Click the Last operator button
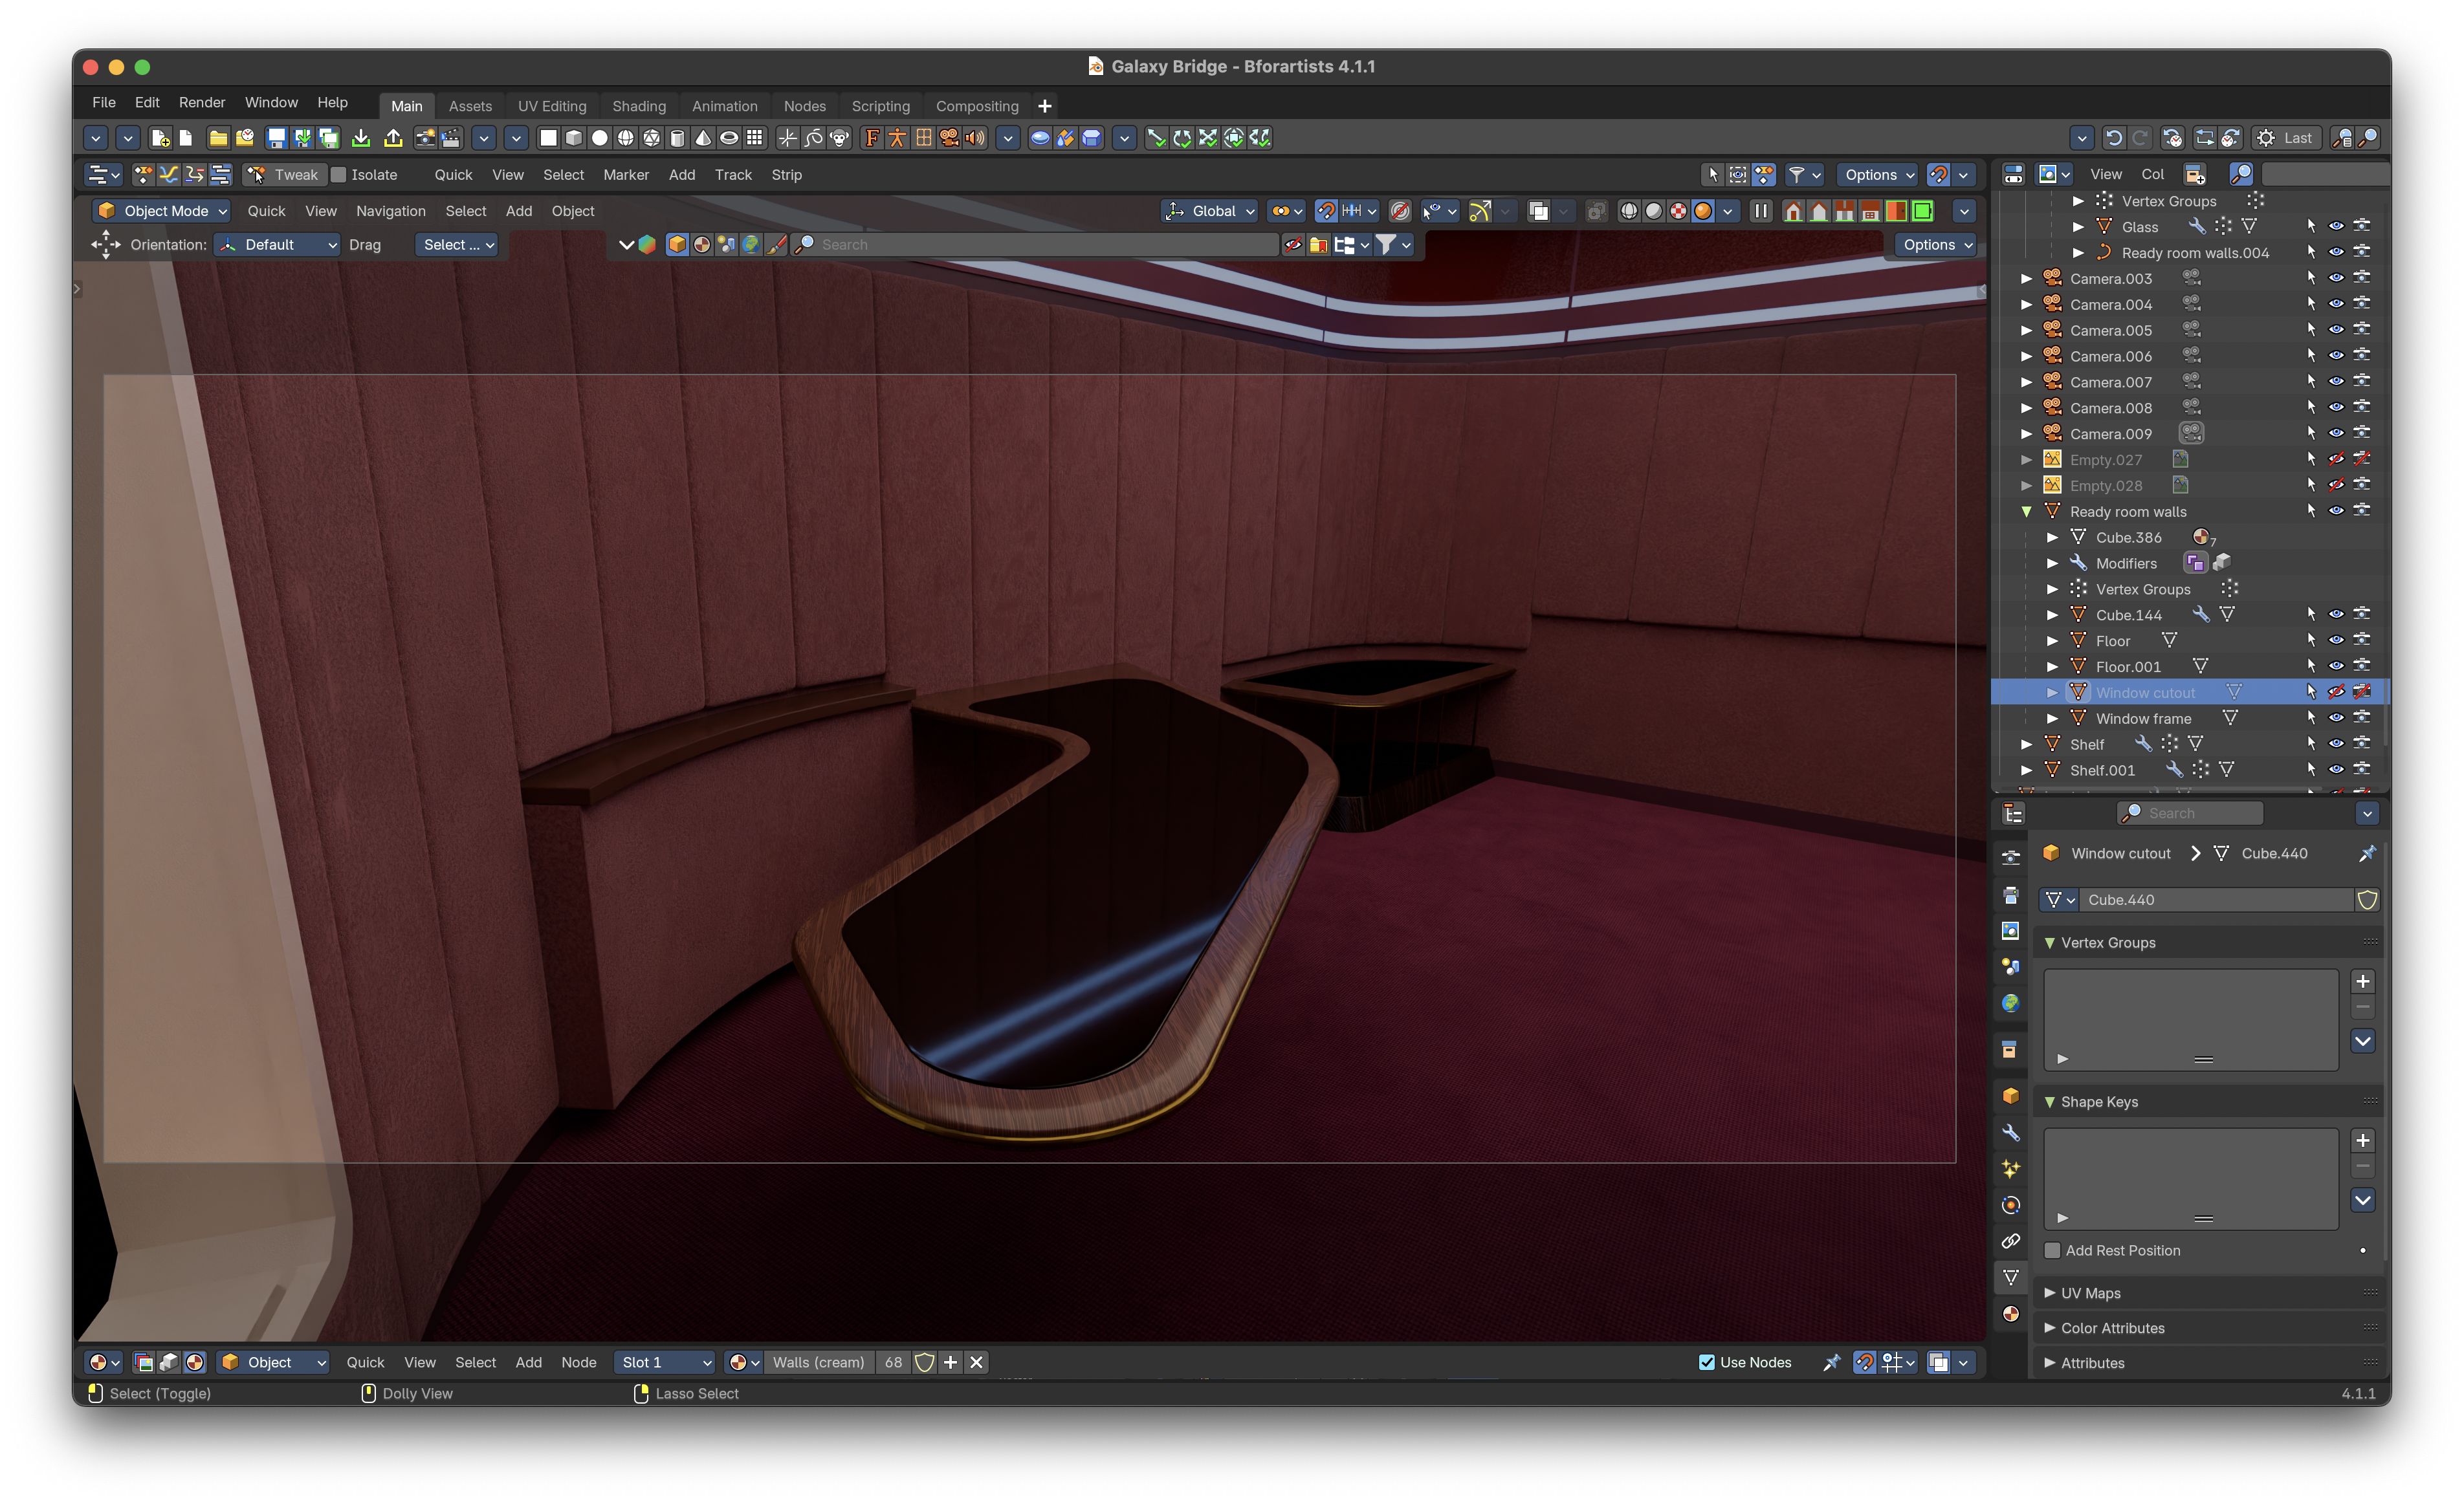The height and width of the screenshot is (1502, 2464). [2286, 138]
